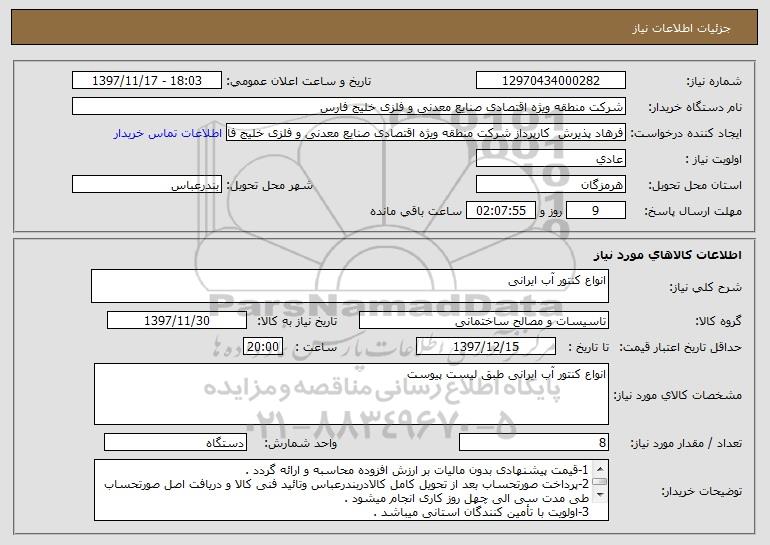Click the label حداقل تاریخ اعتبار قیمت
This screenshot has width=770, height=545.
pyautogui.click(x=681, y=348)
